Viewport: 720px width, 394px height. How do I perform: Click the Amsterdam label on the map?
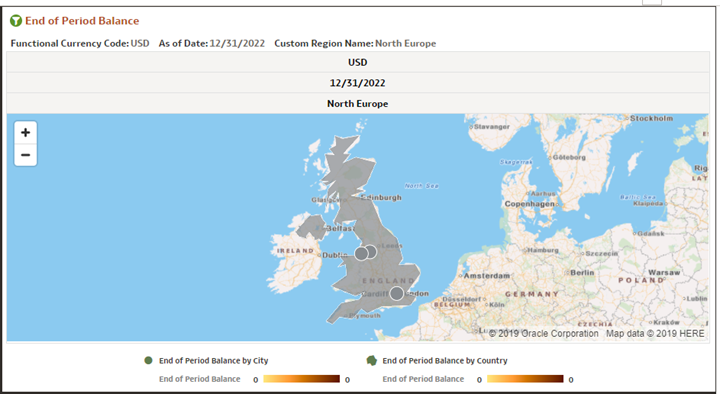[x=487, y=276]
